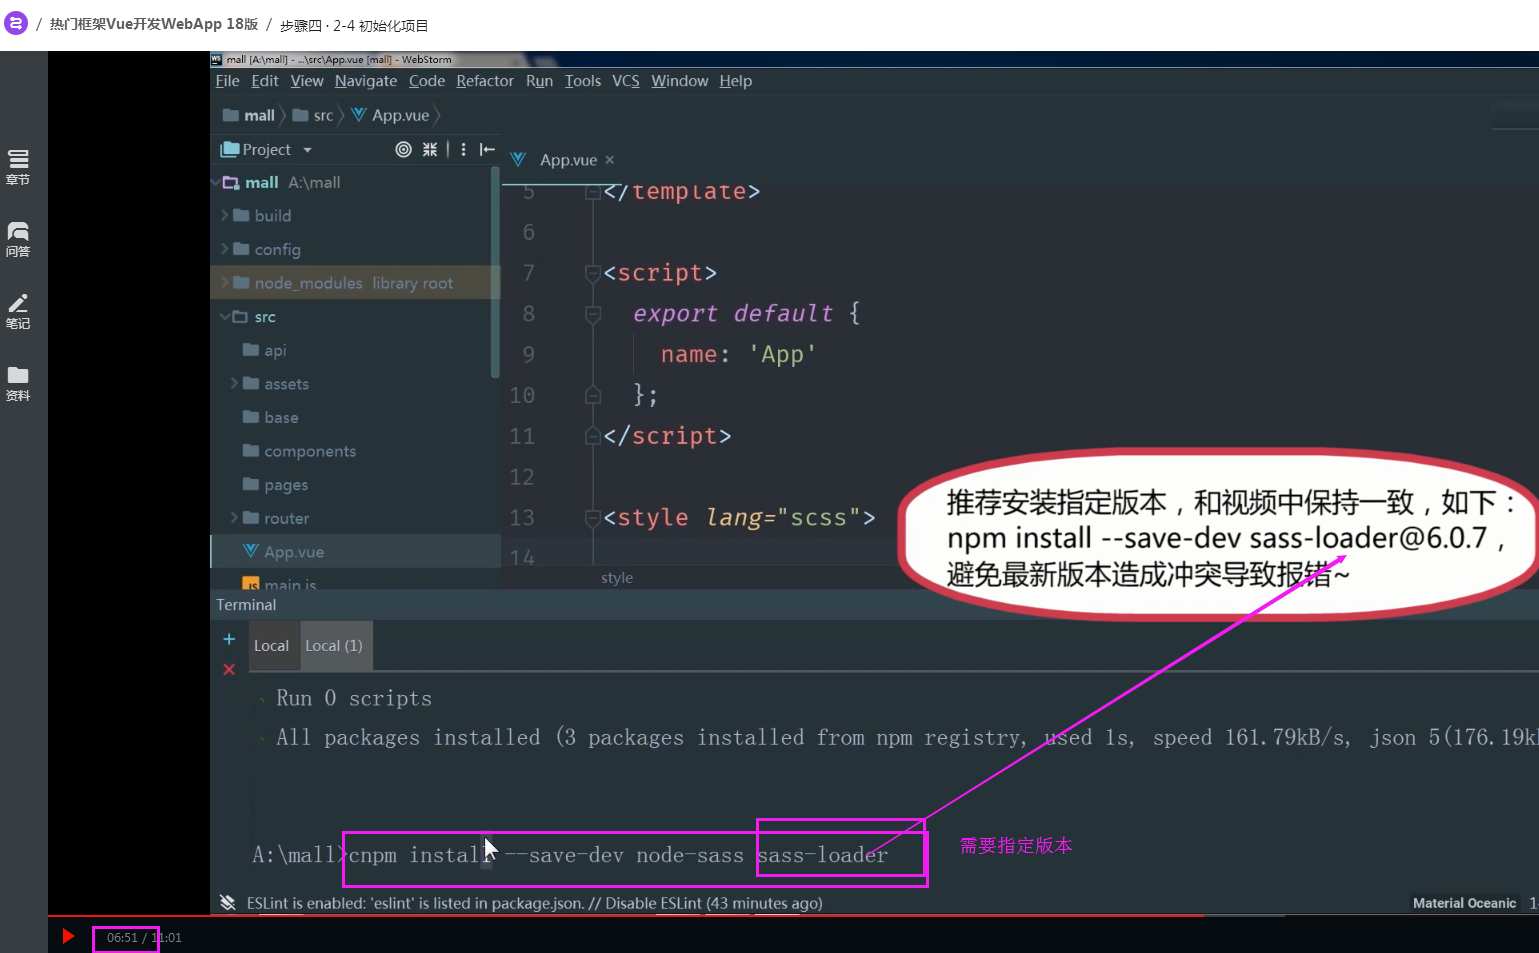Open the Code menu
This screenshot has height=953, width=1539.
click(427, 81)
